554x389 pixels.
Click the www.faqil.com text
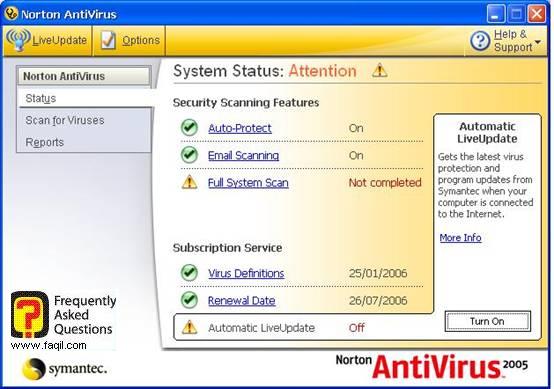(x=48, y=345)
